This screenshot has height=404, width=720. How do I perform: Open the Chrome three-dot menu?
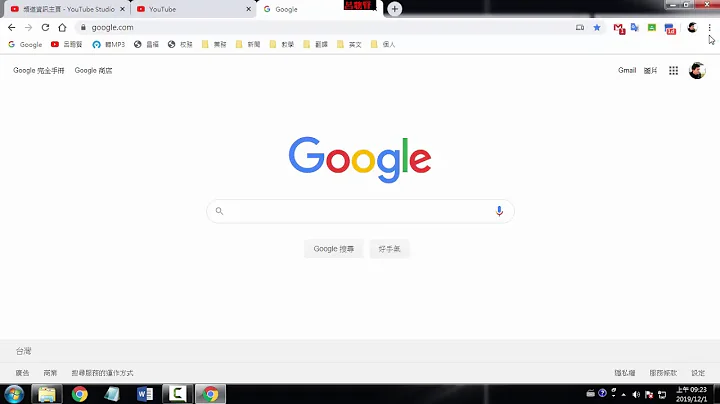click(709, 28)
